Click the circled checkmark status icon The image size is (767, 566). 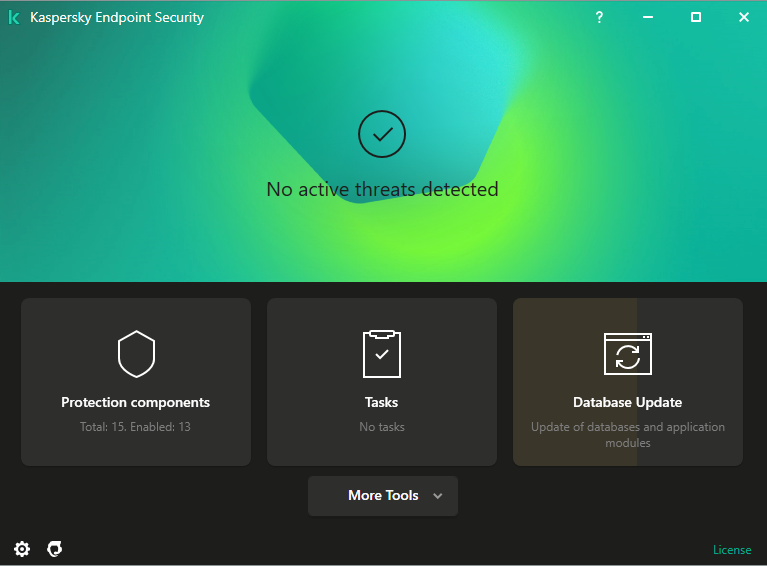382,134
